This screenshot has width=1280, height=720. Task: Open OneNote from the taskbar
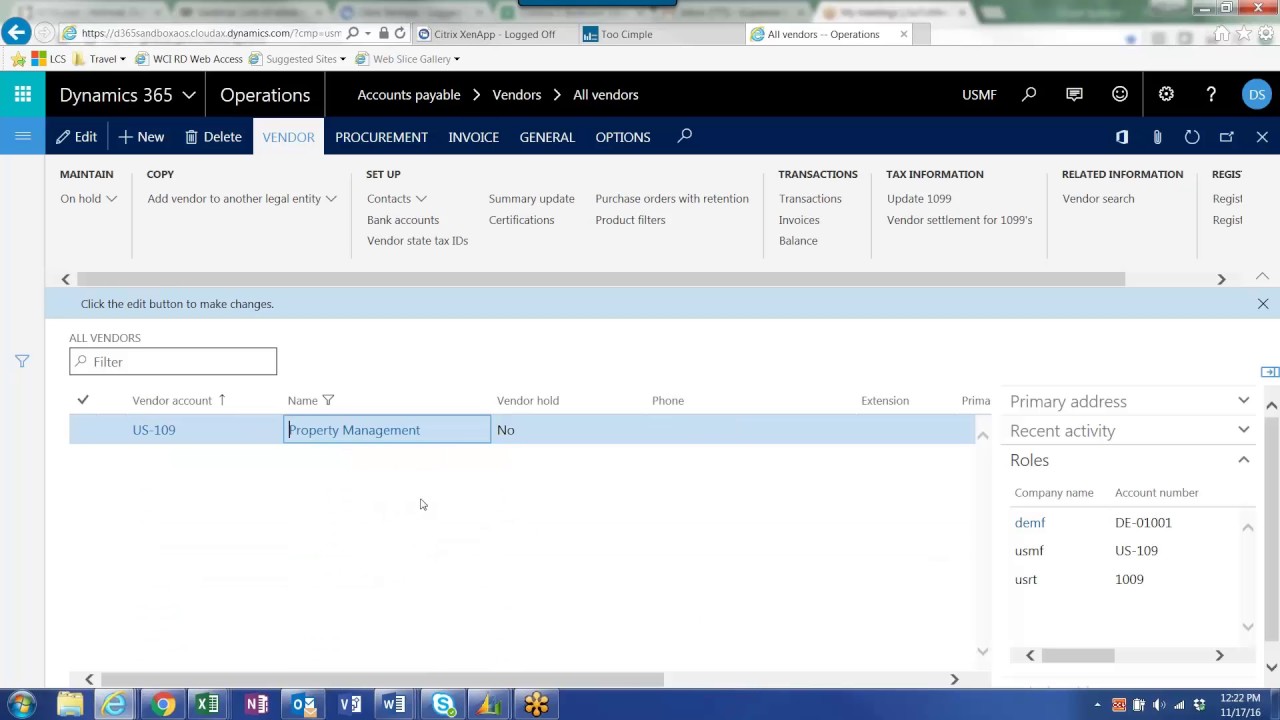pos(256,705)
